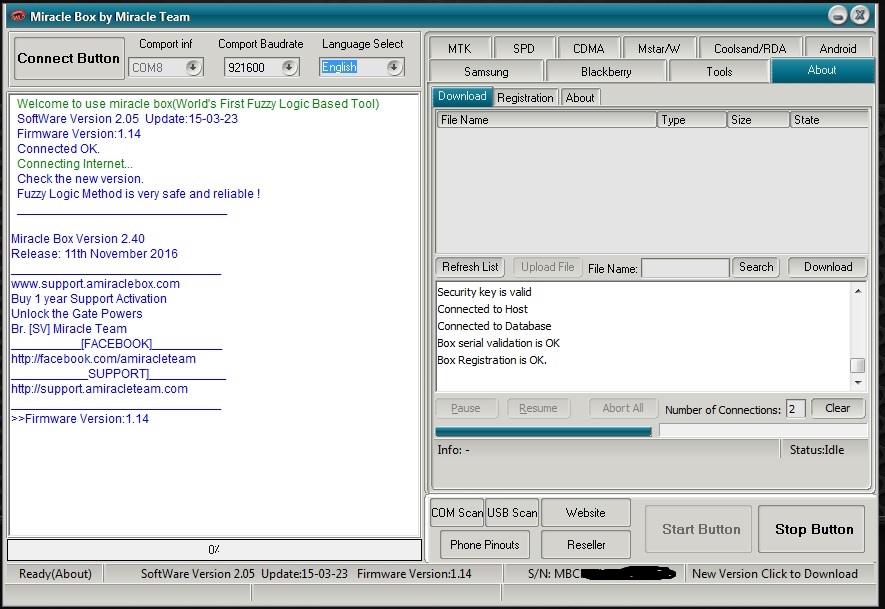
Task: Click the teal download progress bar
Action: pos(543,432)
